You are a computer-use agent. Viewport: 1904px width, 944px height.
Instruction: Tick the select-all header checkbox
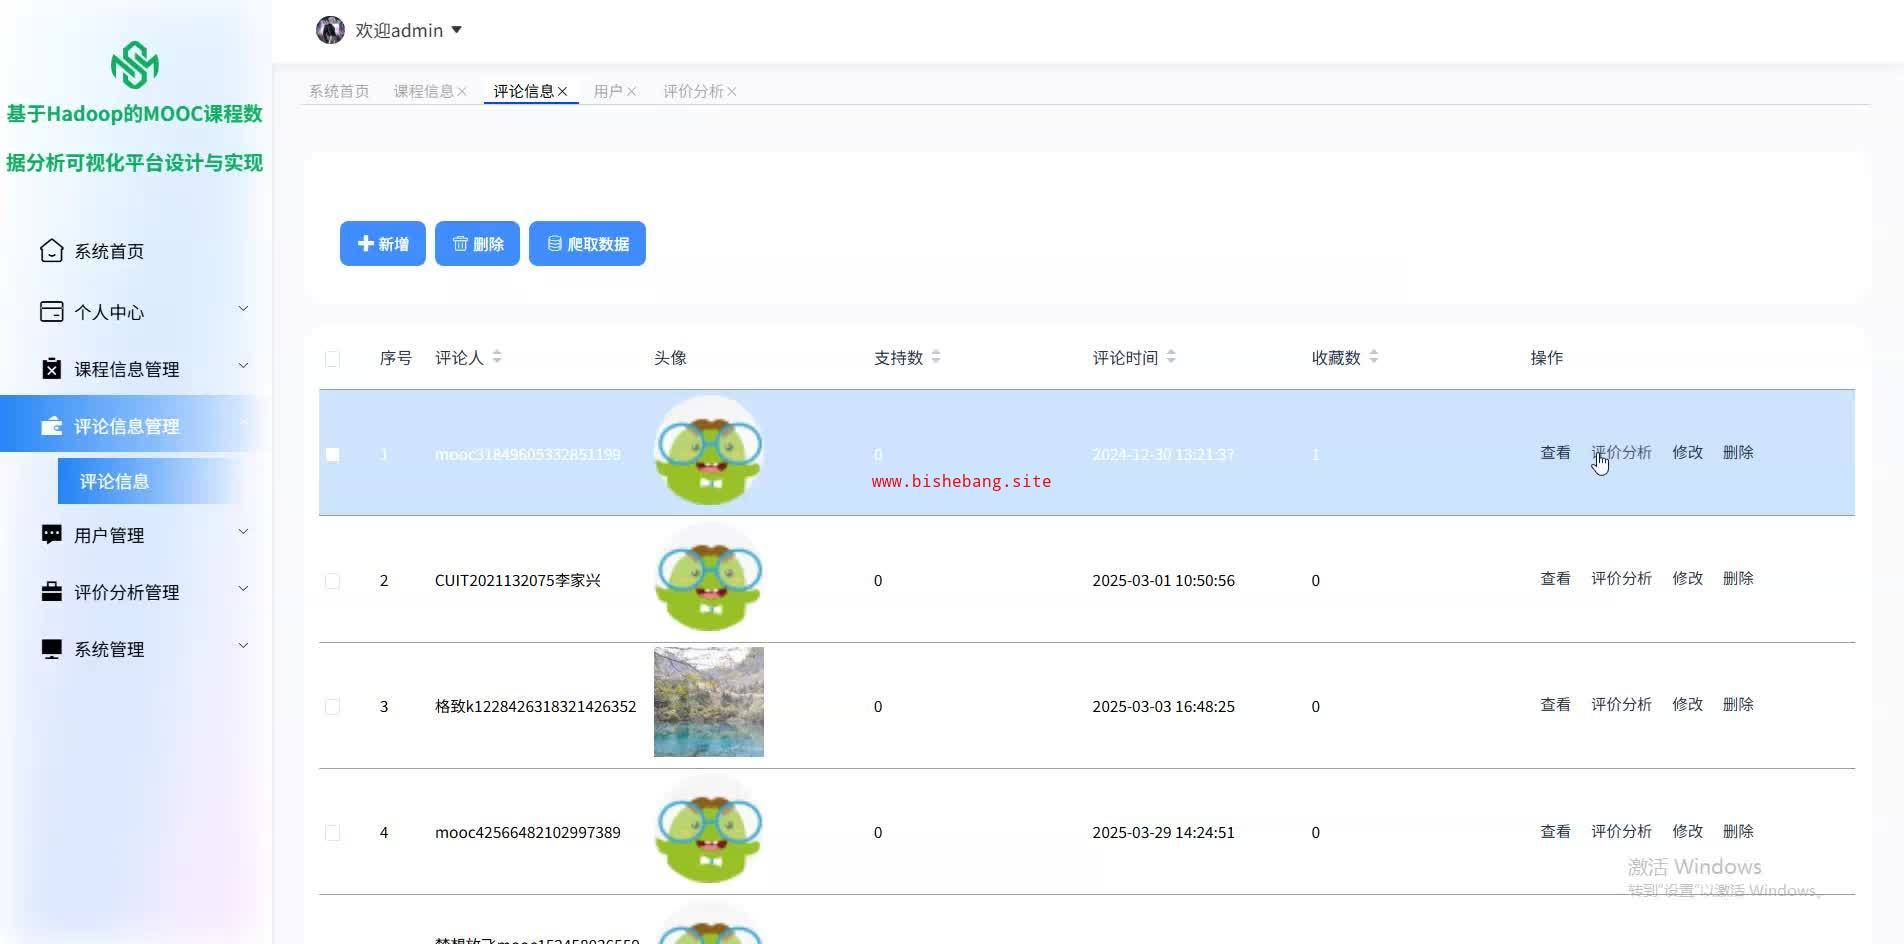[332, 358]
